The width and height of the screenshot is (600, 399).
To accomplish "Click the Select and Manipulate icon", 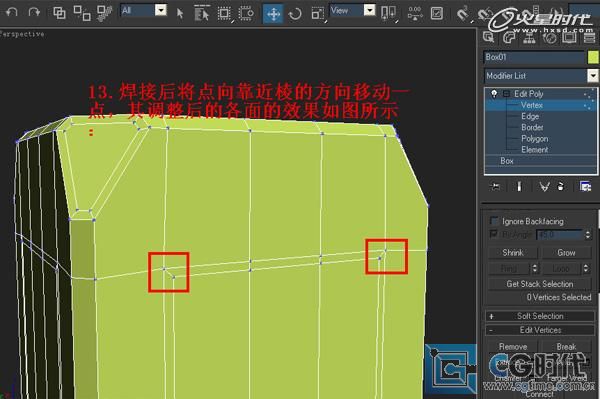I will coord(415,13).
